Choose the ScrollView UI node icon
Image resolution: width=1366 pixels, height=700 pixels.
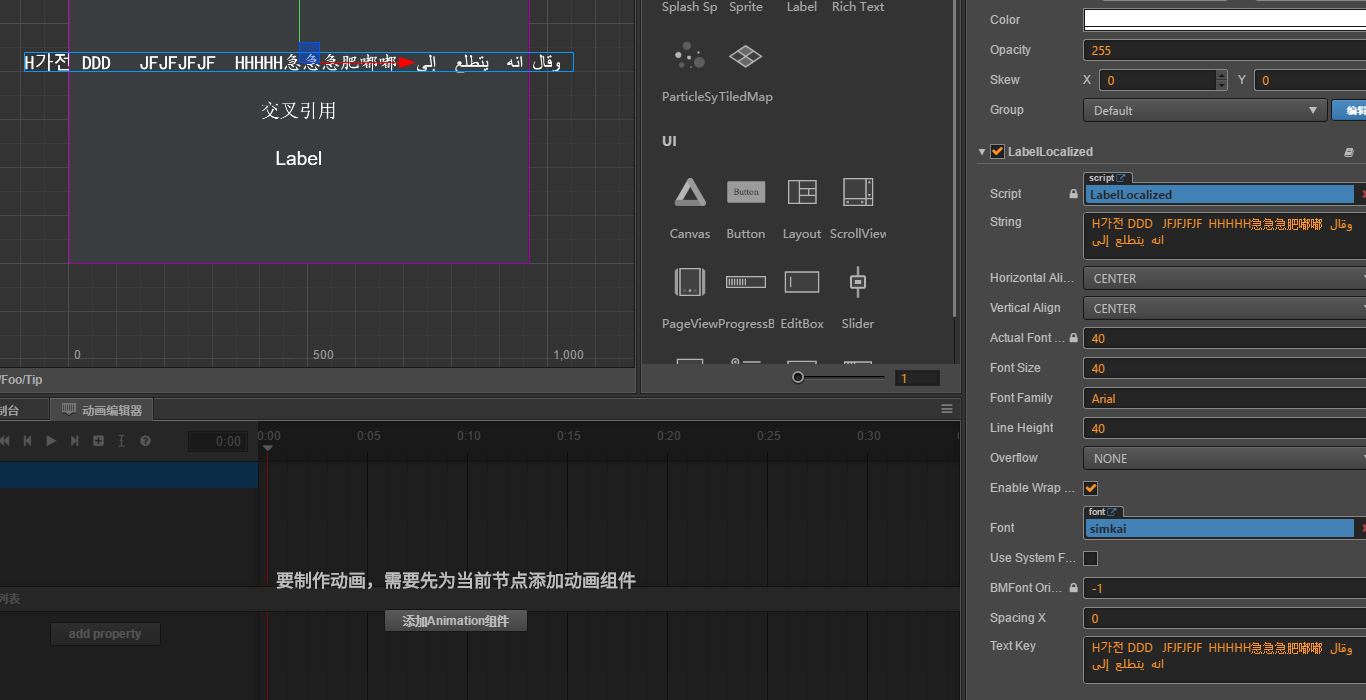point(858,192)
